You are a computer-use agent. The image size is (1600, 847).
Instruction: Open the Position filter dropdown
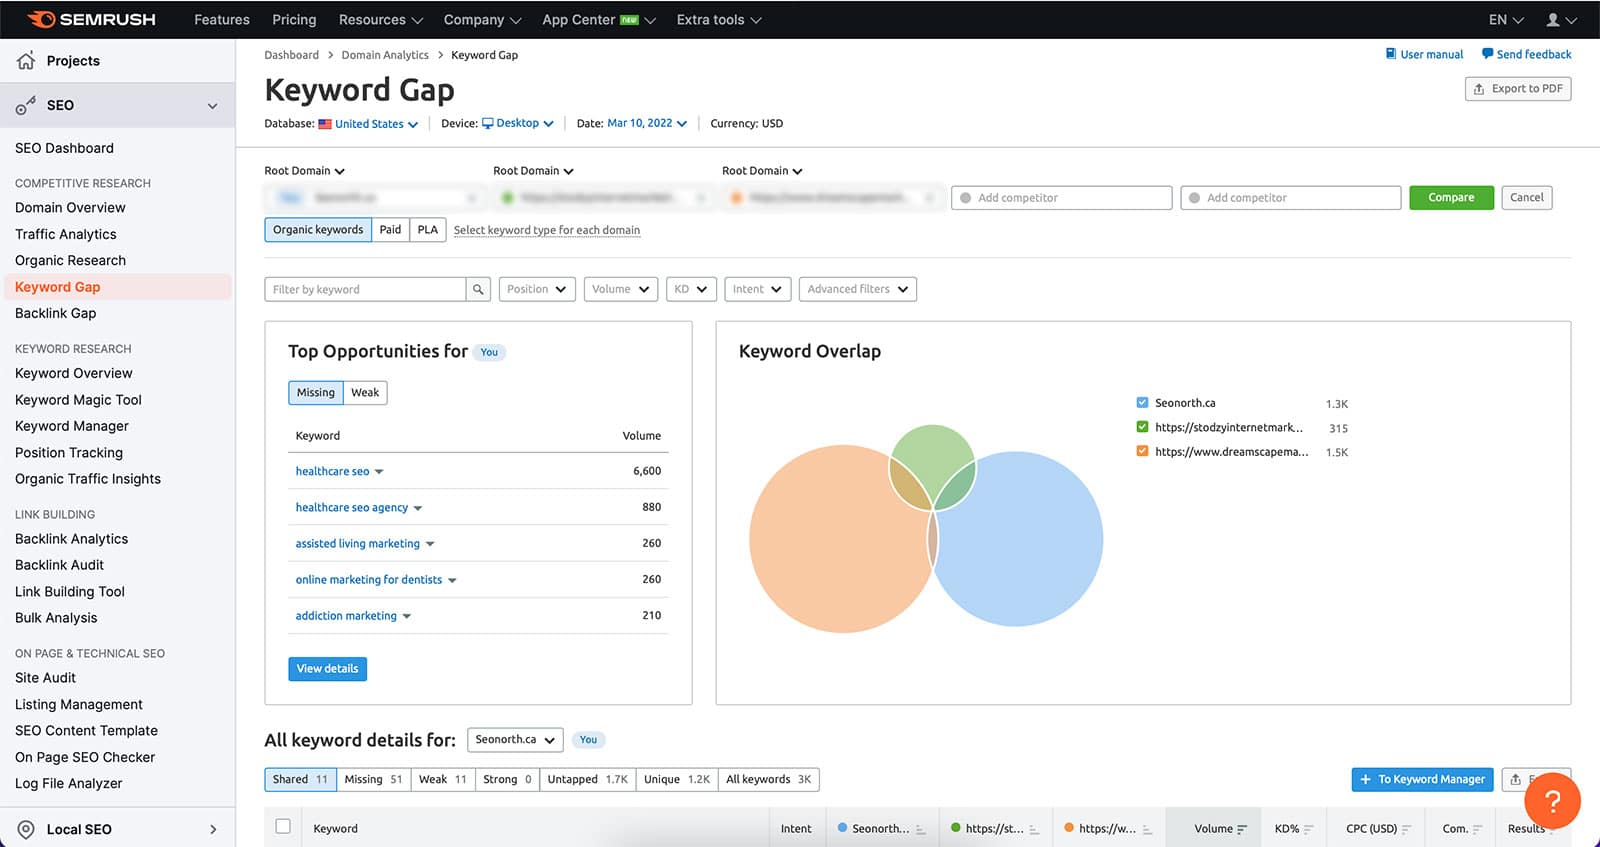point(537,289)
